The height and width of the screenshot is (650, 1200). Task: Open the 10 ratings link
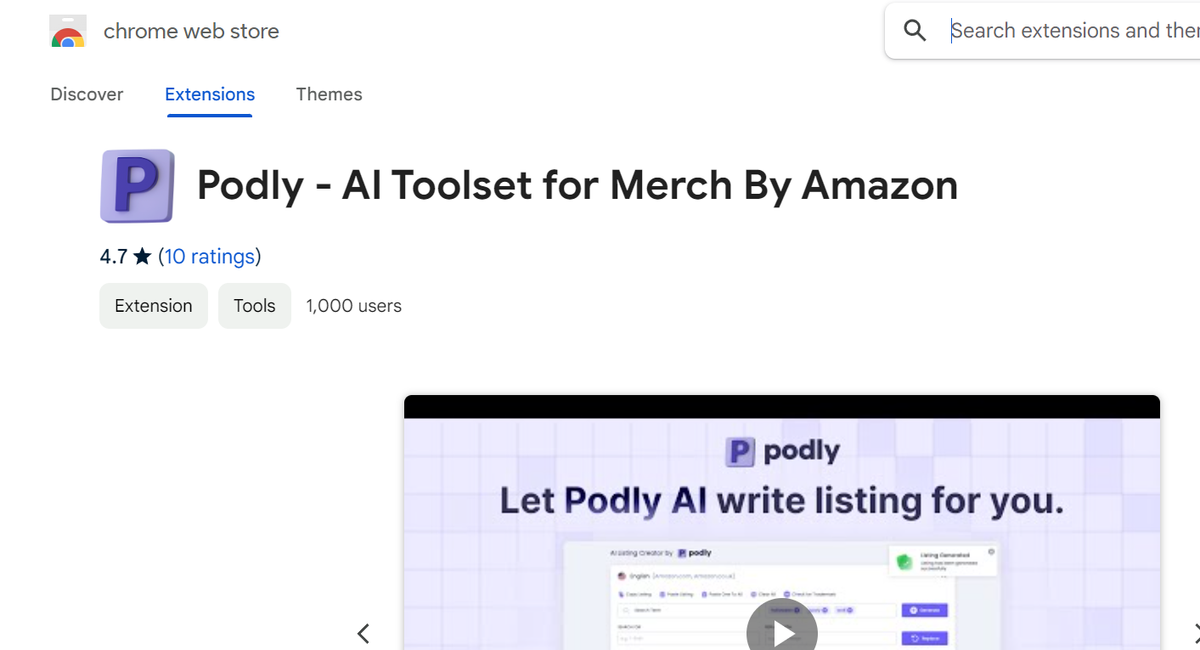click(210, 256)
